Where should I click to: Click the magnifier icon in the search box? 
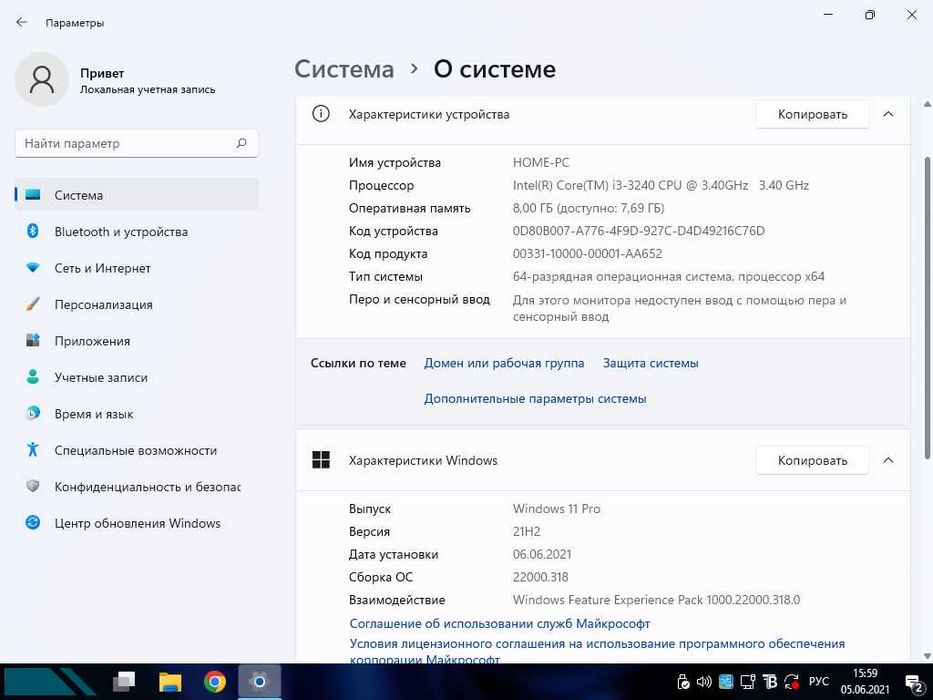tap(241, 143)
